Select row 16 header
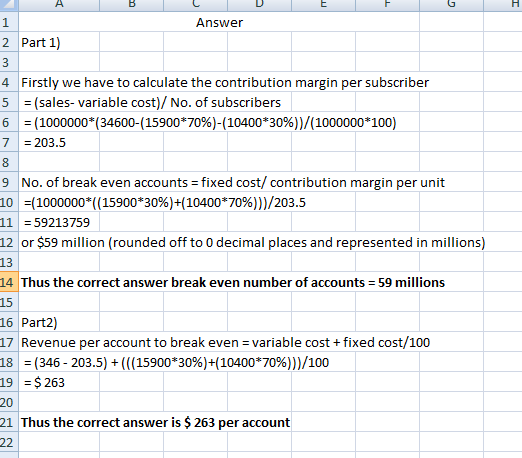Viewport: 522px width, 458px height. [9, 322]
